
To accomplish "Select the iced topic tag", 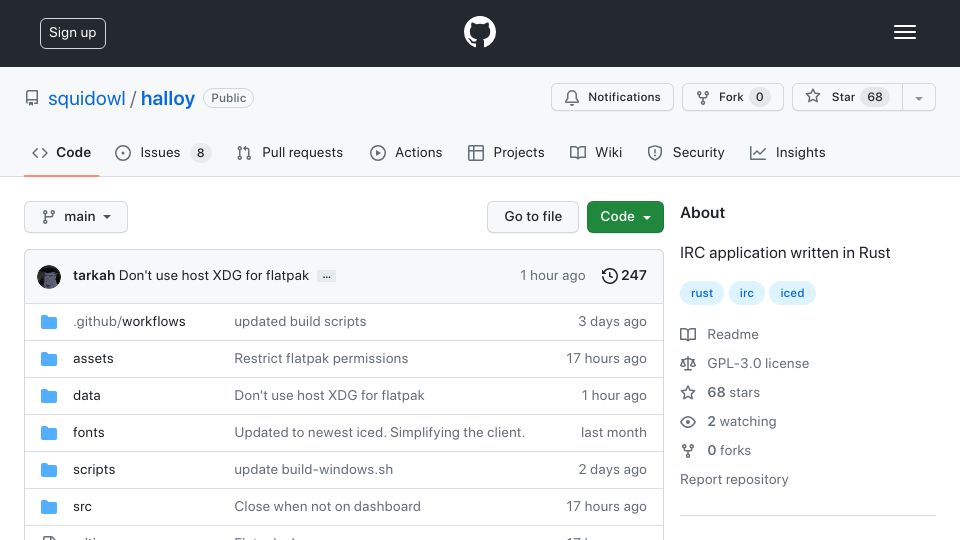I will click(x=792, y=293).
